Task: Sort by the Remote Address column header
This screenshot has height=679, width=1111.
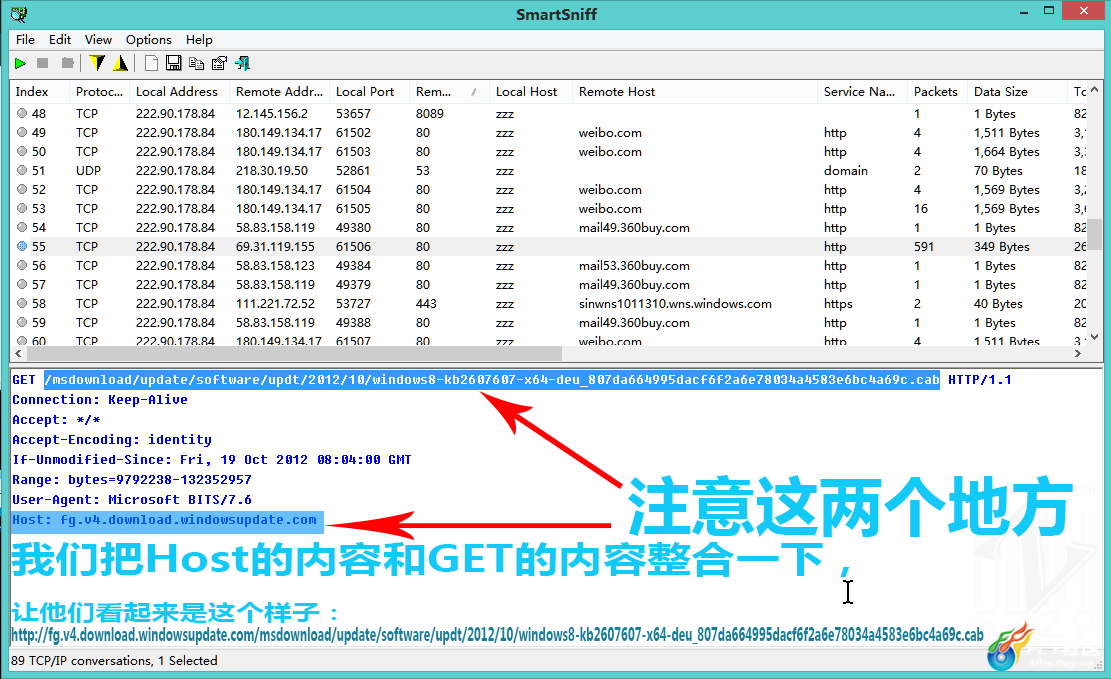Action: [x=279, y=91]
